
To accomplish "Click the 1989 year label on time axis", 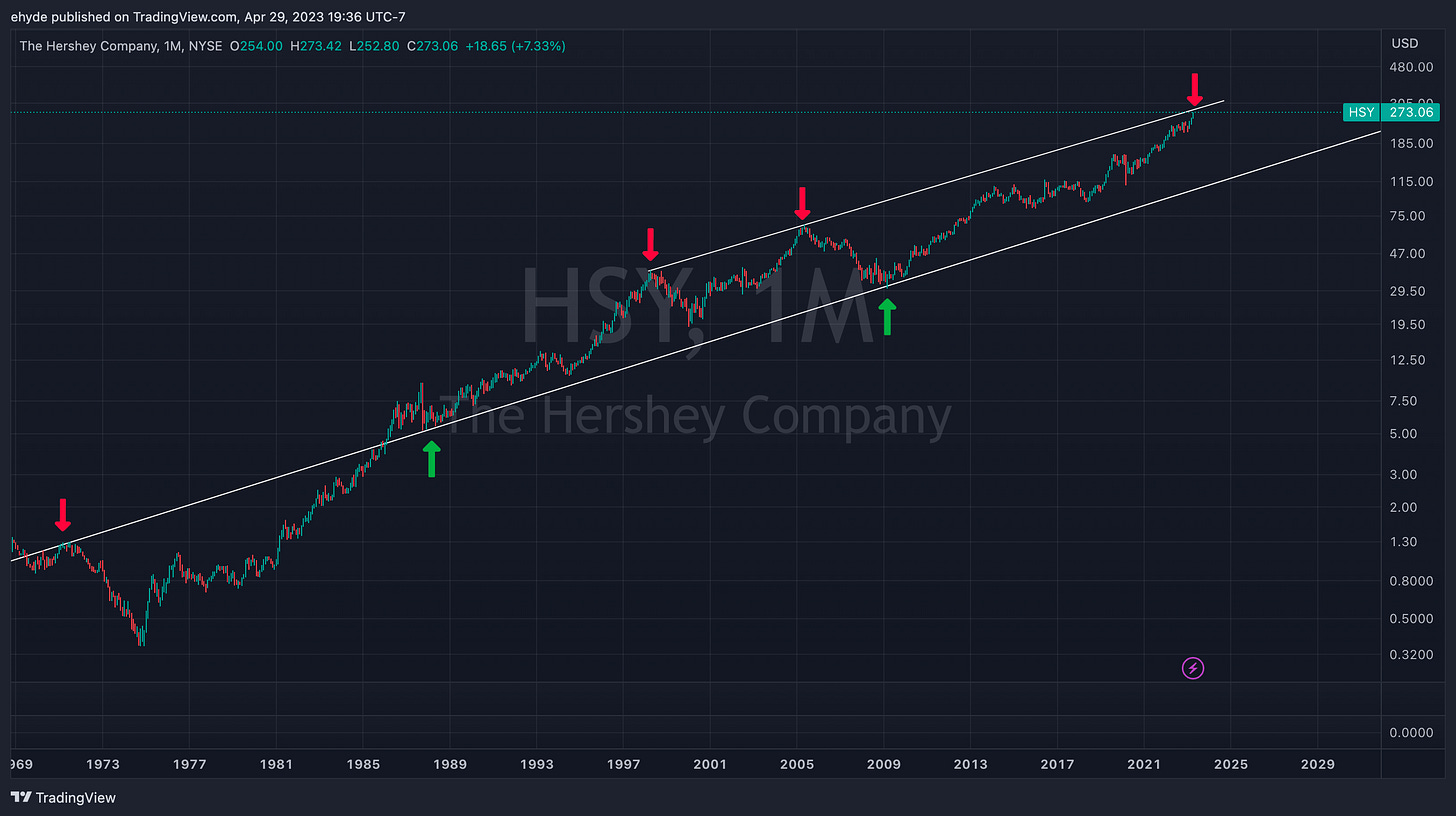I will click(450, 764).
